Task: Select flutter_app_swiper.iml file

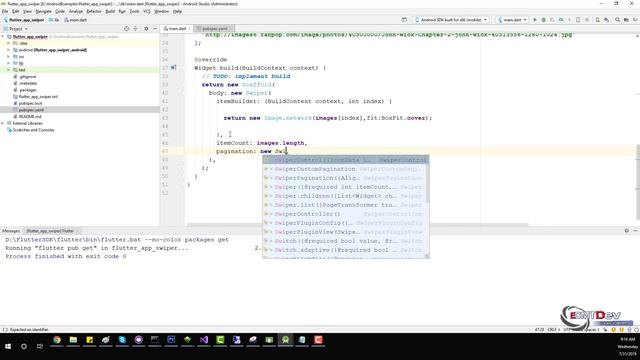Action: tap(38, 97)
